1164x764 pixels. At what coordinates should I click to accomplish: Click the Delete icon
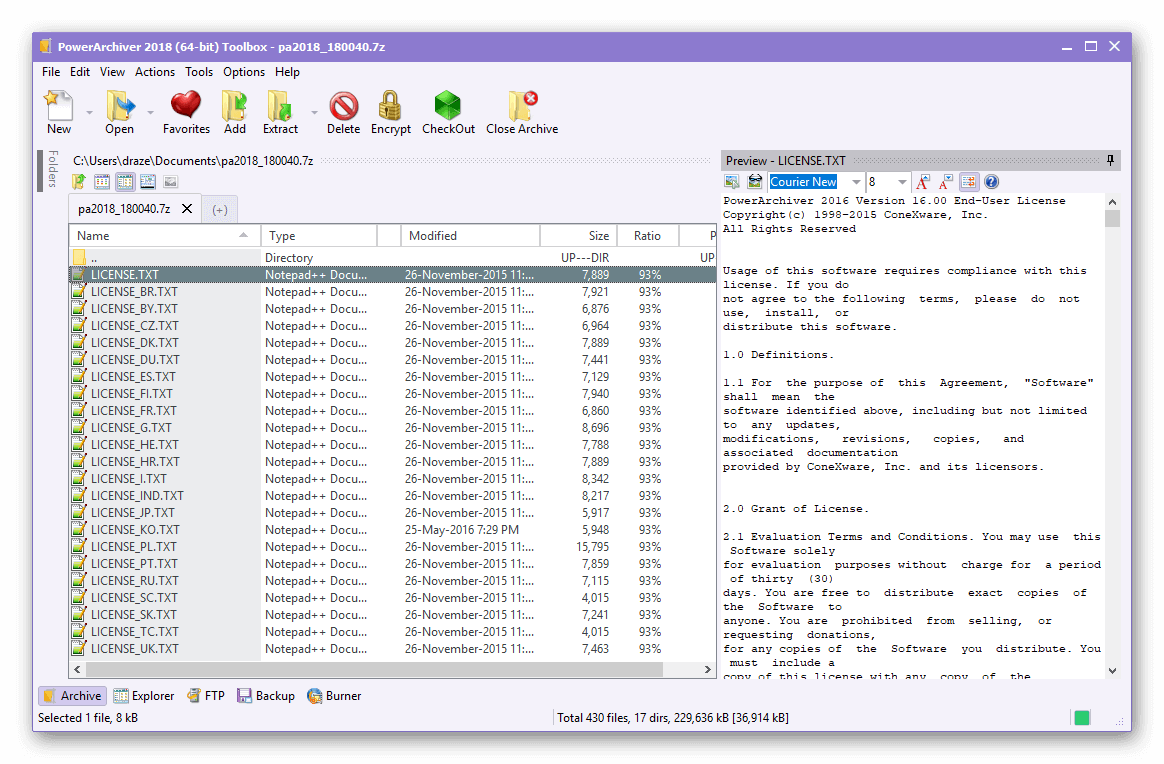344,106
